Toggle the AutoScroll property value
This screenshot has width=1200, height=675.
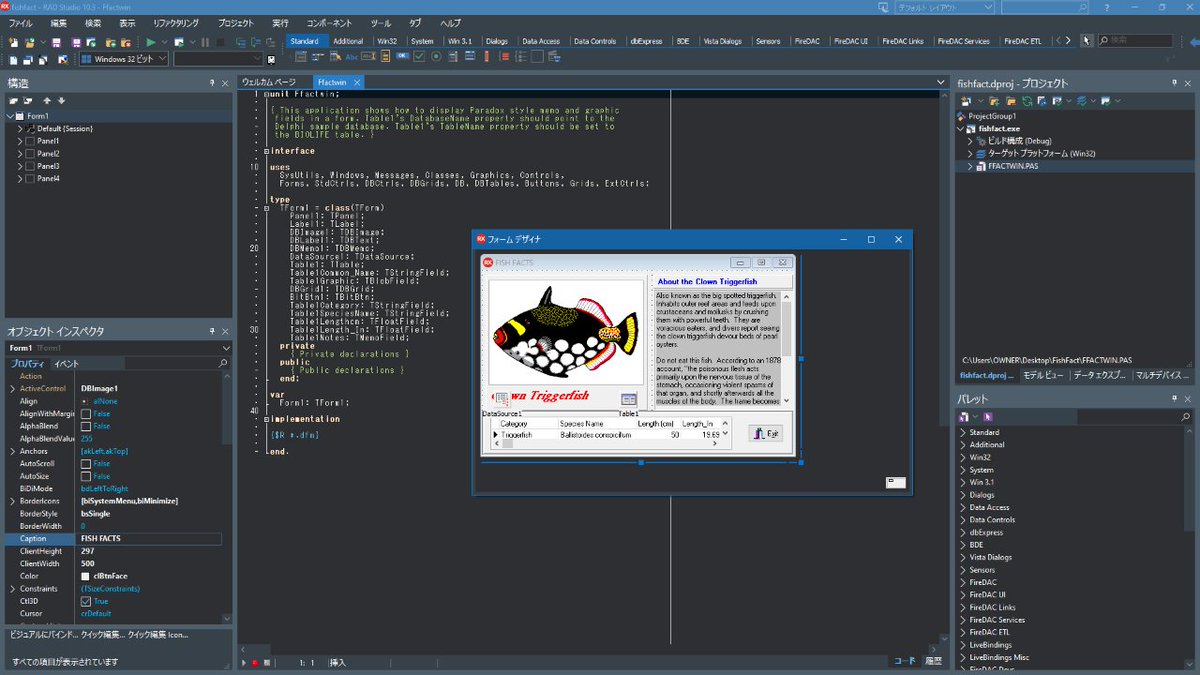click(86, 464)
